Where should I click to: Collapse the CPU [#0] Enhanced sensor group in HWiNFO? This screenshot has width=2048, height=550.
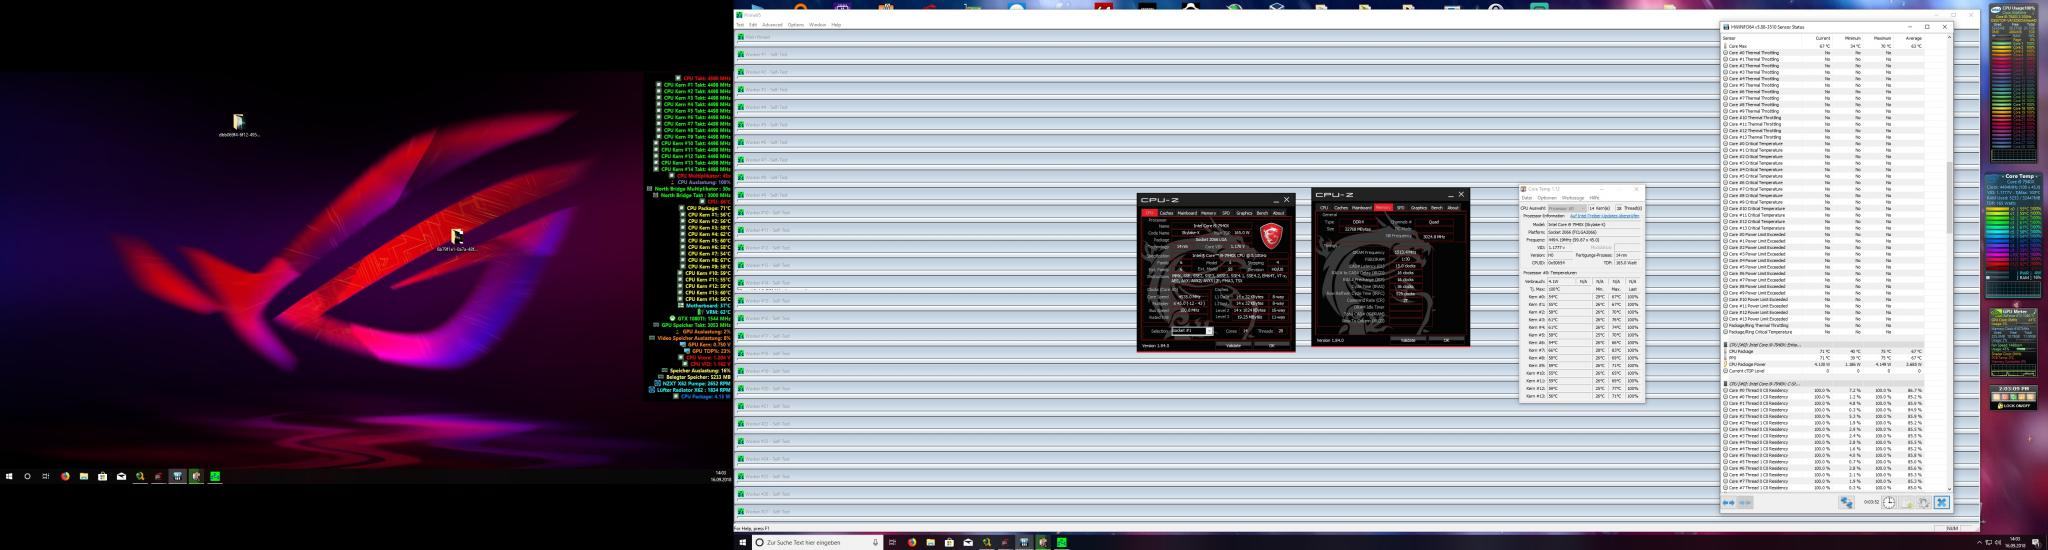point(1725,344)
